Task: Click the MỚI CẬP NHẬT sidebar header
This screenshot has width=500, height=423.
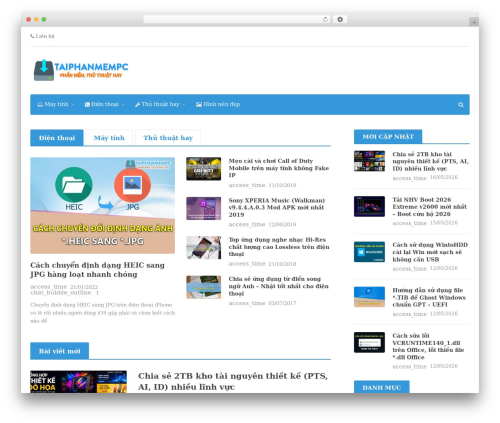Action: pos(388,137)
